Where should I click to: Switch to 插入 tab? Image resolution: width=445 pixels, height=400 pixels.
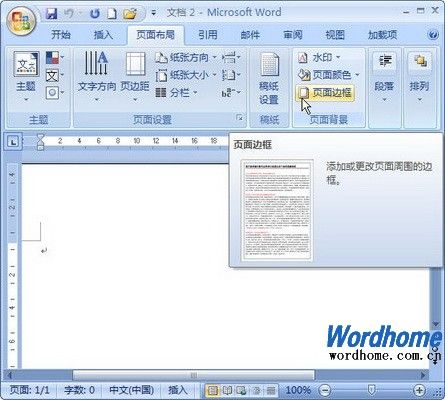(x=103, y=34)
